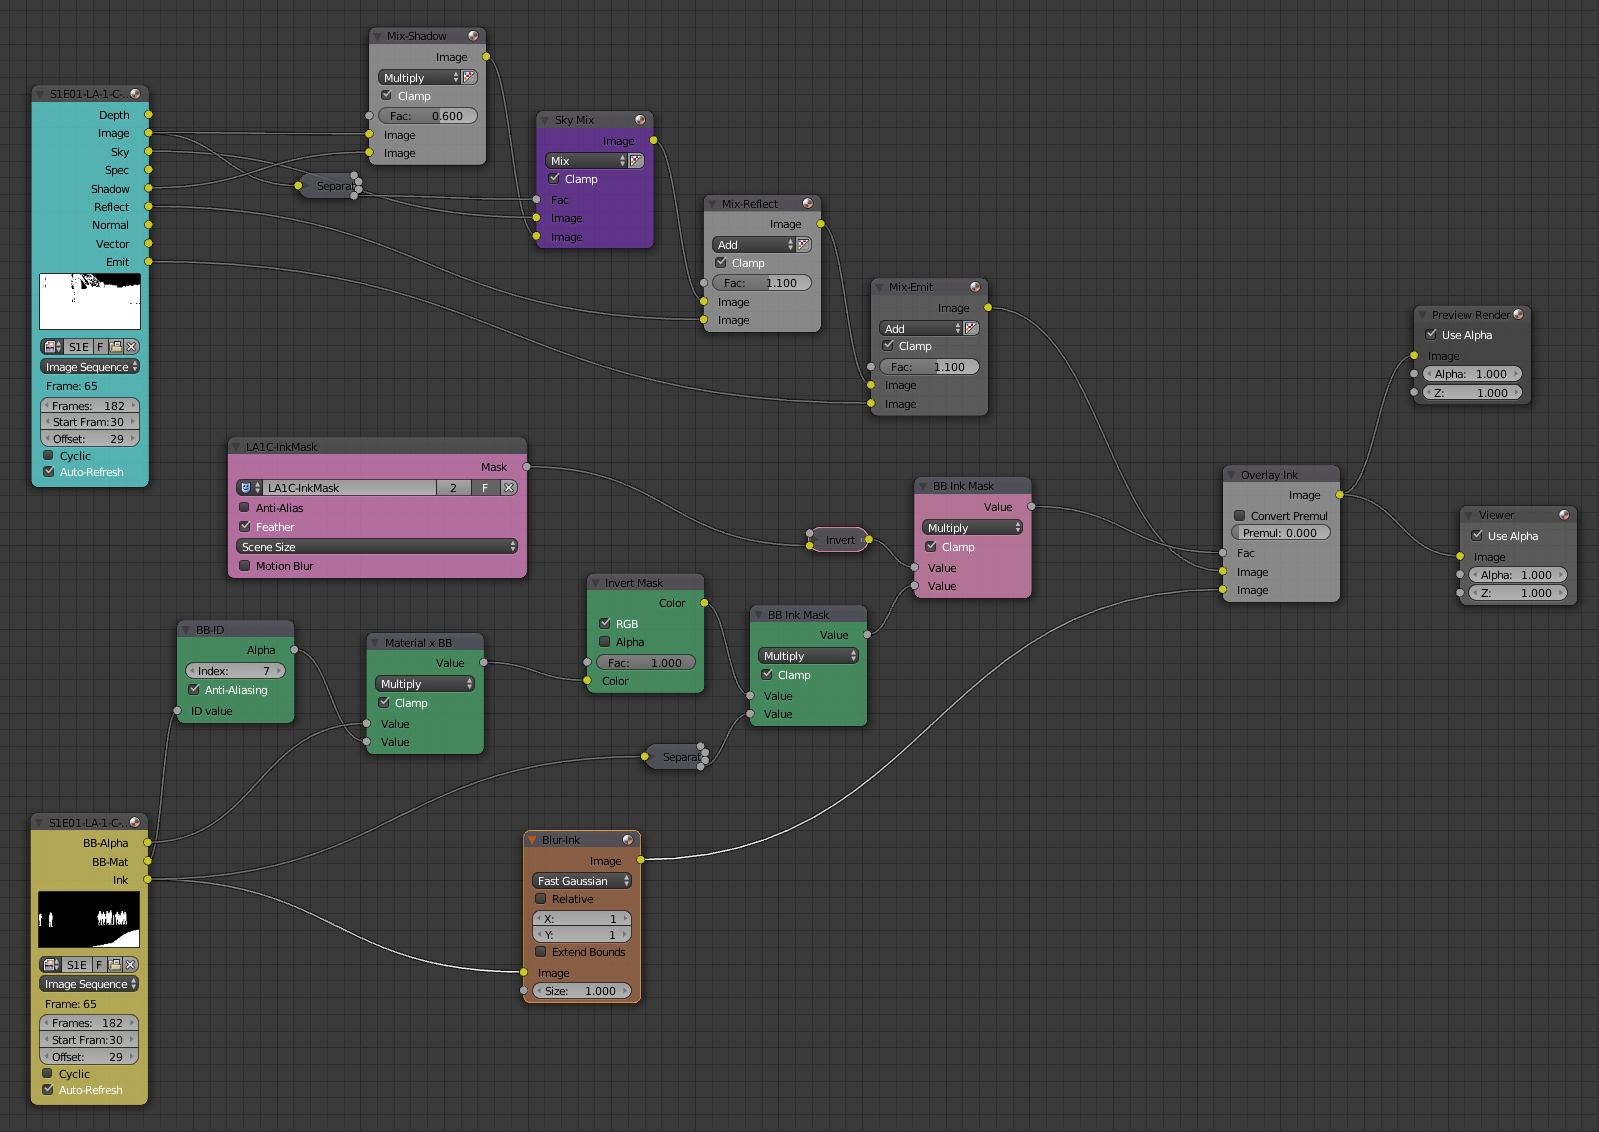The width and height of the screenshot is (1599, 1132).
Task: Click the F fake-user button in LA1C-InkMask
Action: click(x=485, y=488)
